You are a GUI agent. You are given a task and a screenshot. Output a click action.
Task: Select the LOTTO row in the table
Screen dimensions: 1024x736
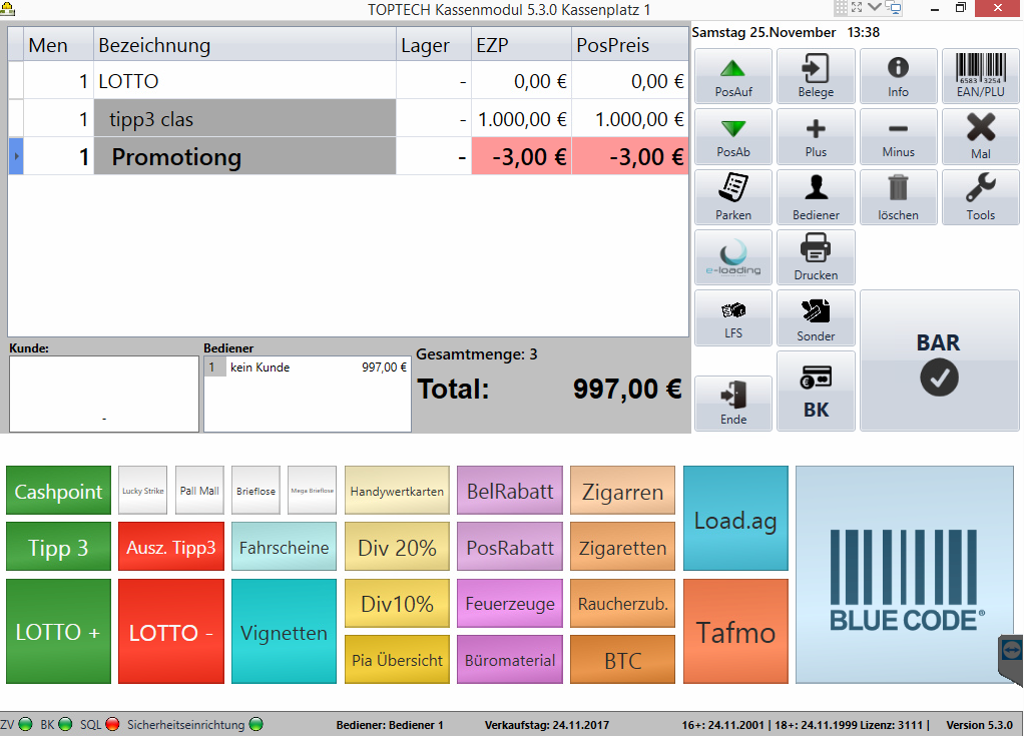[x=348, y=80]
